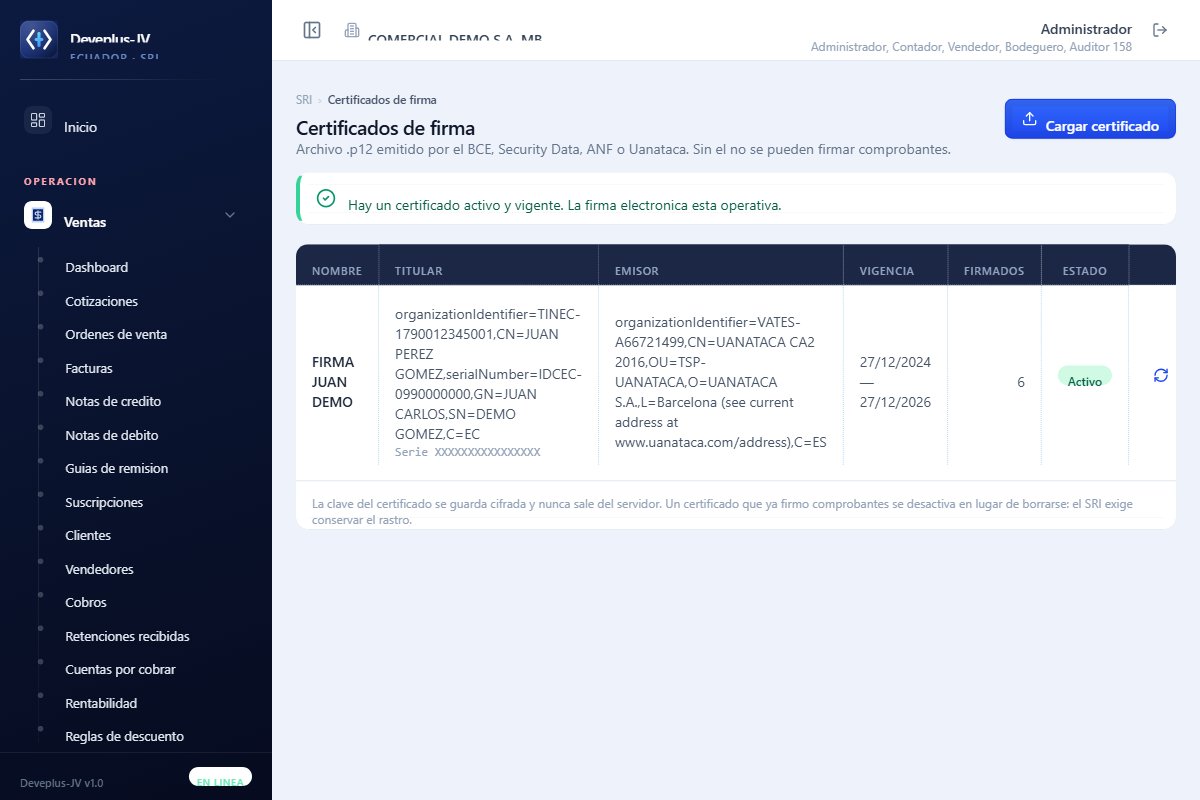Click the Inicio grid icon
The height and width of the screenshot is (800, 1200).
pos(38,120)
